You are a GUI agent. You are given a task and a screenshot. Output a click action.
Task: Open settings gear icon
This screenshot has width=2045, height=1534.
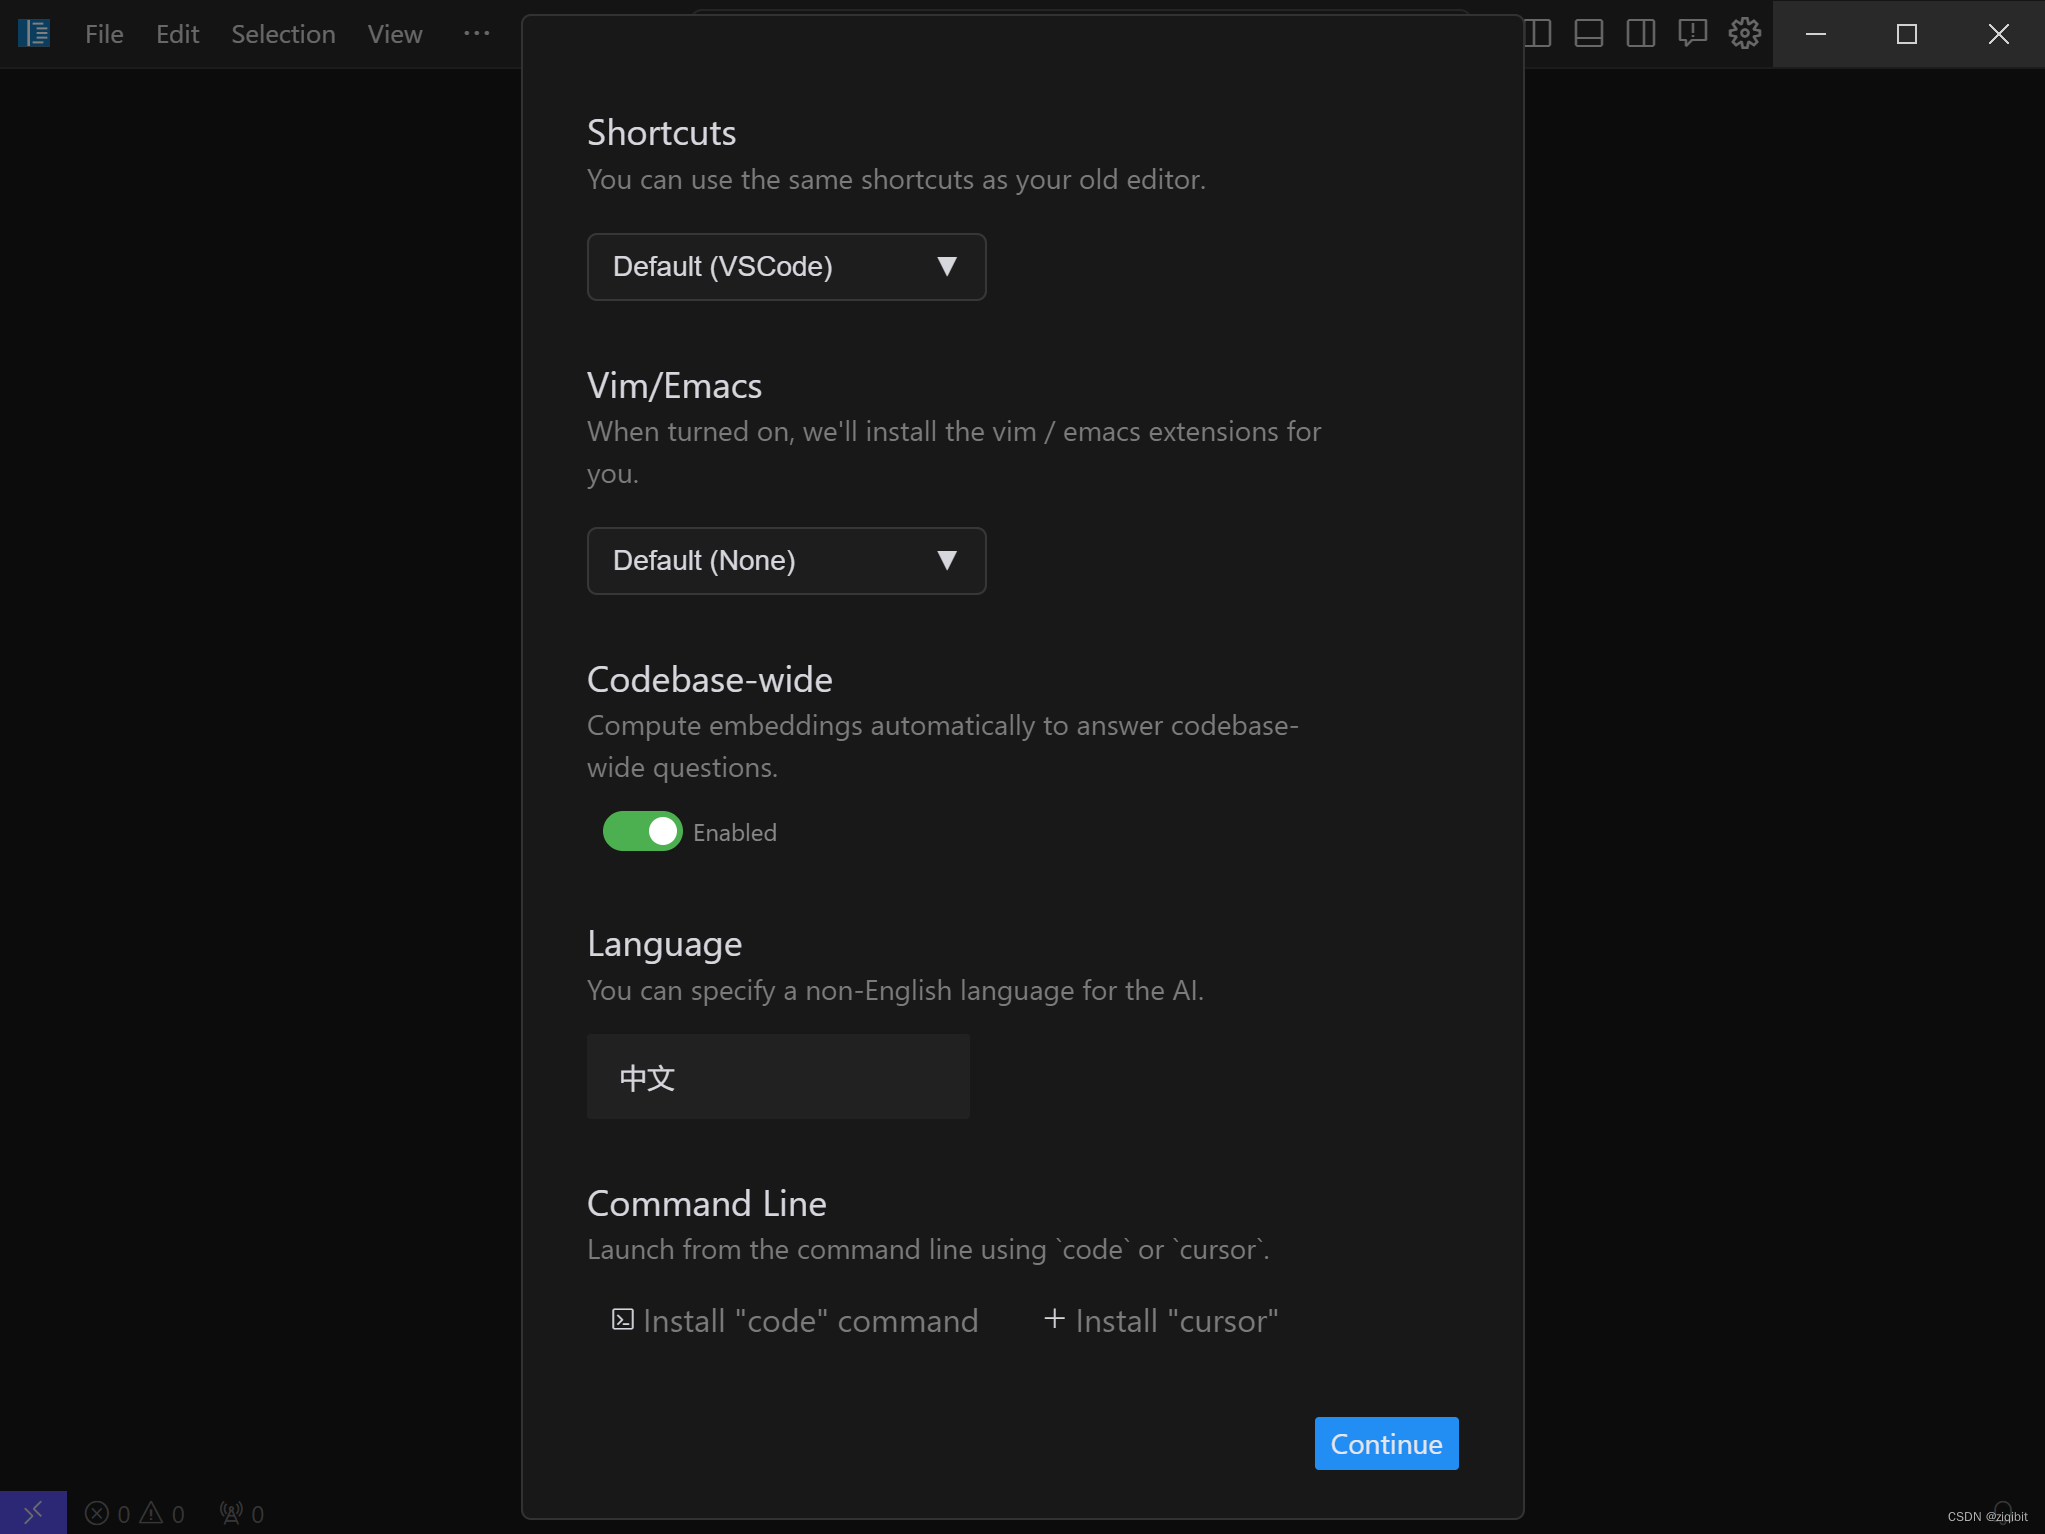pyautogui.click(x=1744, y=34)
